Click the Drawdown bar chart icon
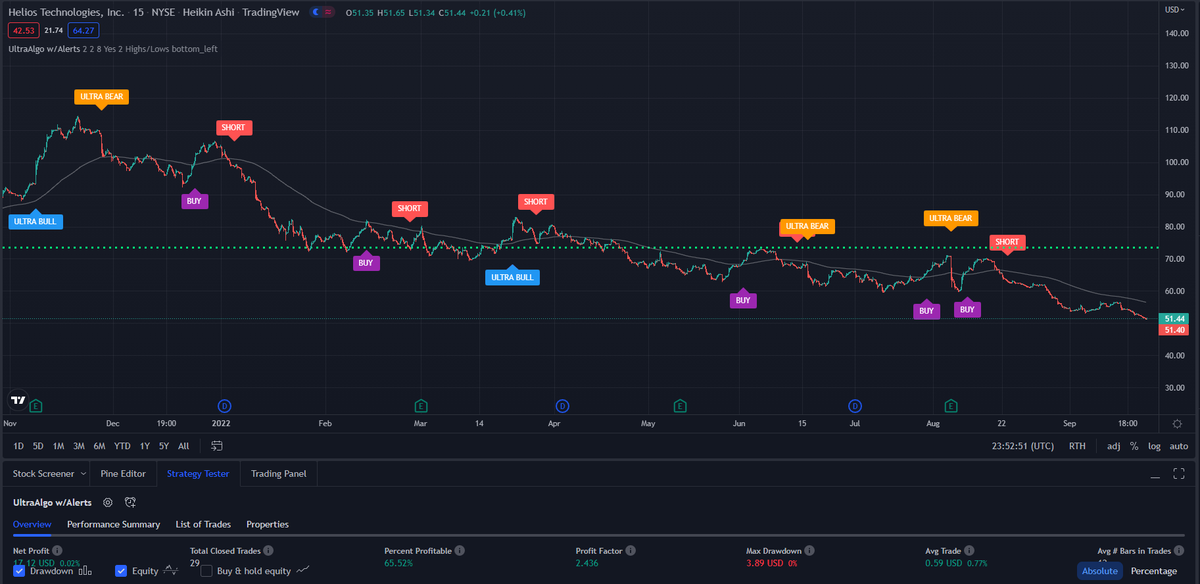 [x=84, y=571]
